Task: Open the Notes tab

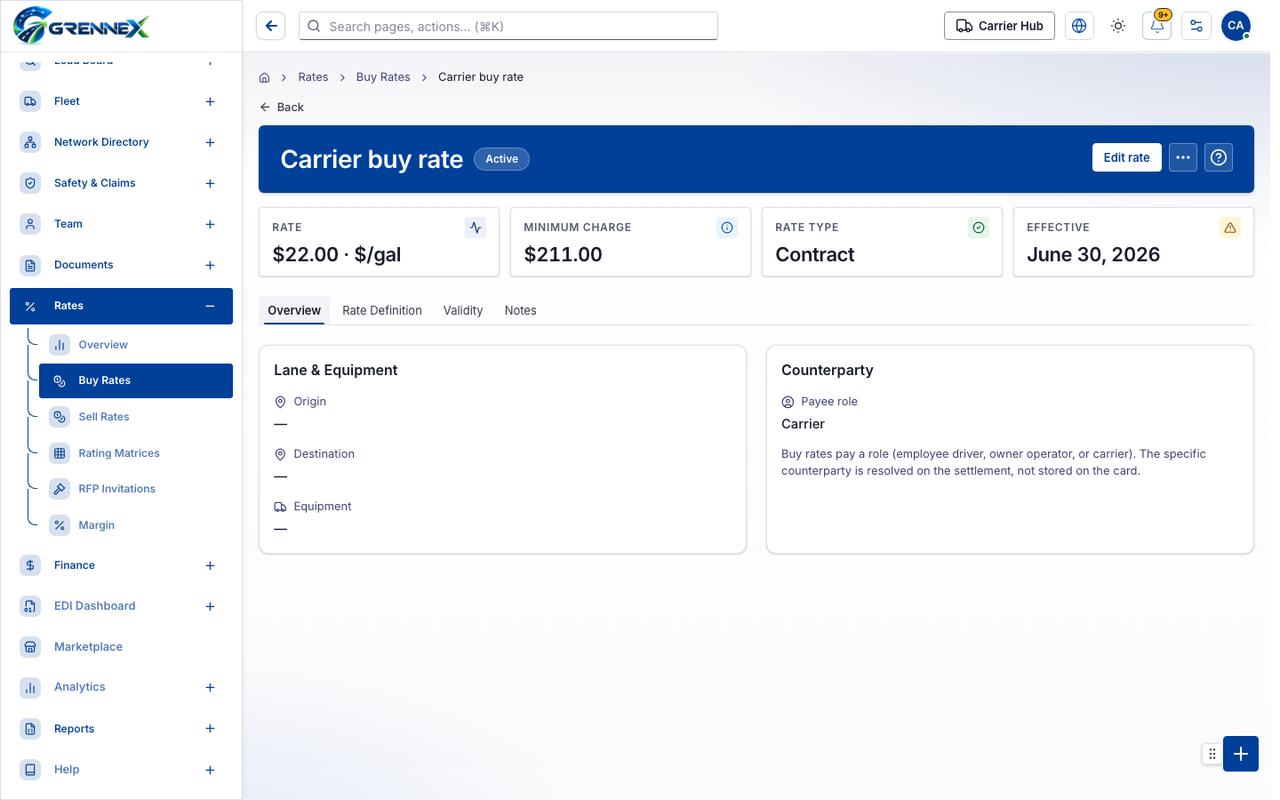Action: 520,310
